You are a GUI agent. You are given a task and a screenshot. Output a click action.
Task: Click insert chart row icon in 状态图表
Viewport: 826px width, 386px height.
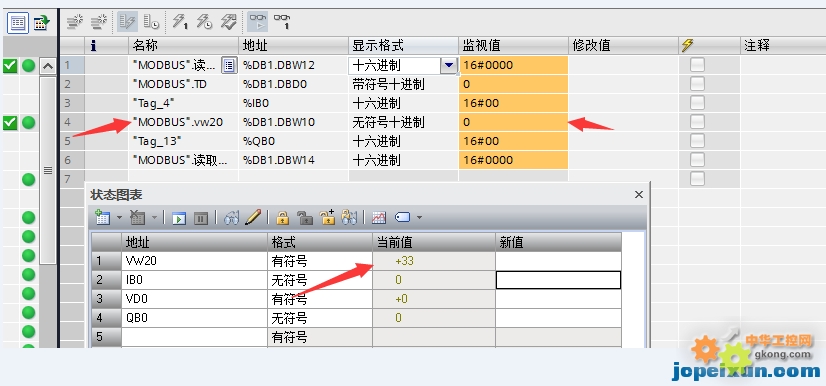[x=102, y=217]
